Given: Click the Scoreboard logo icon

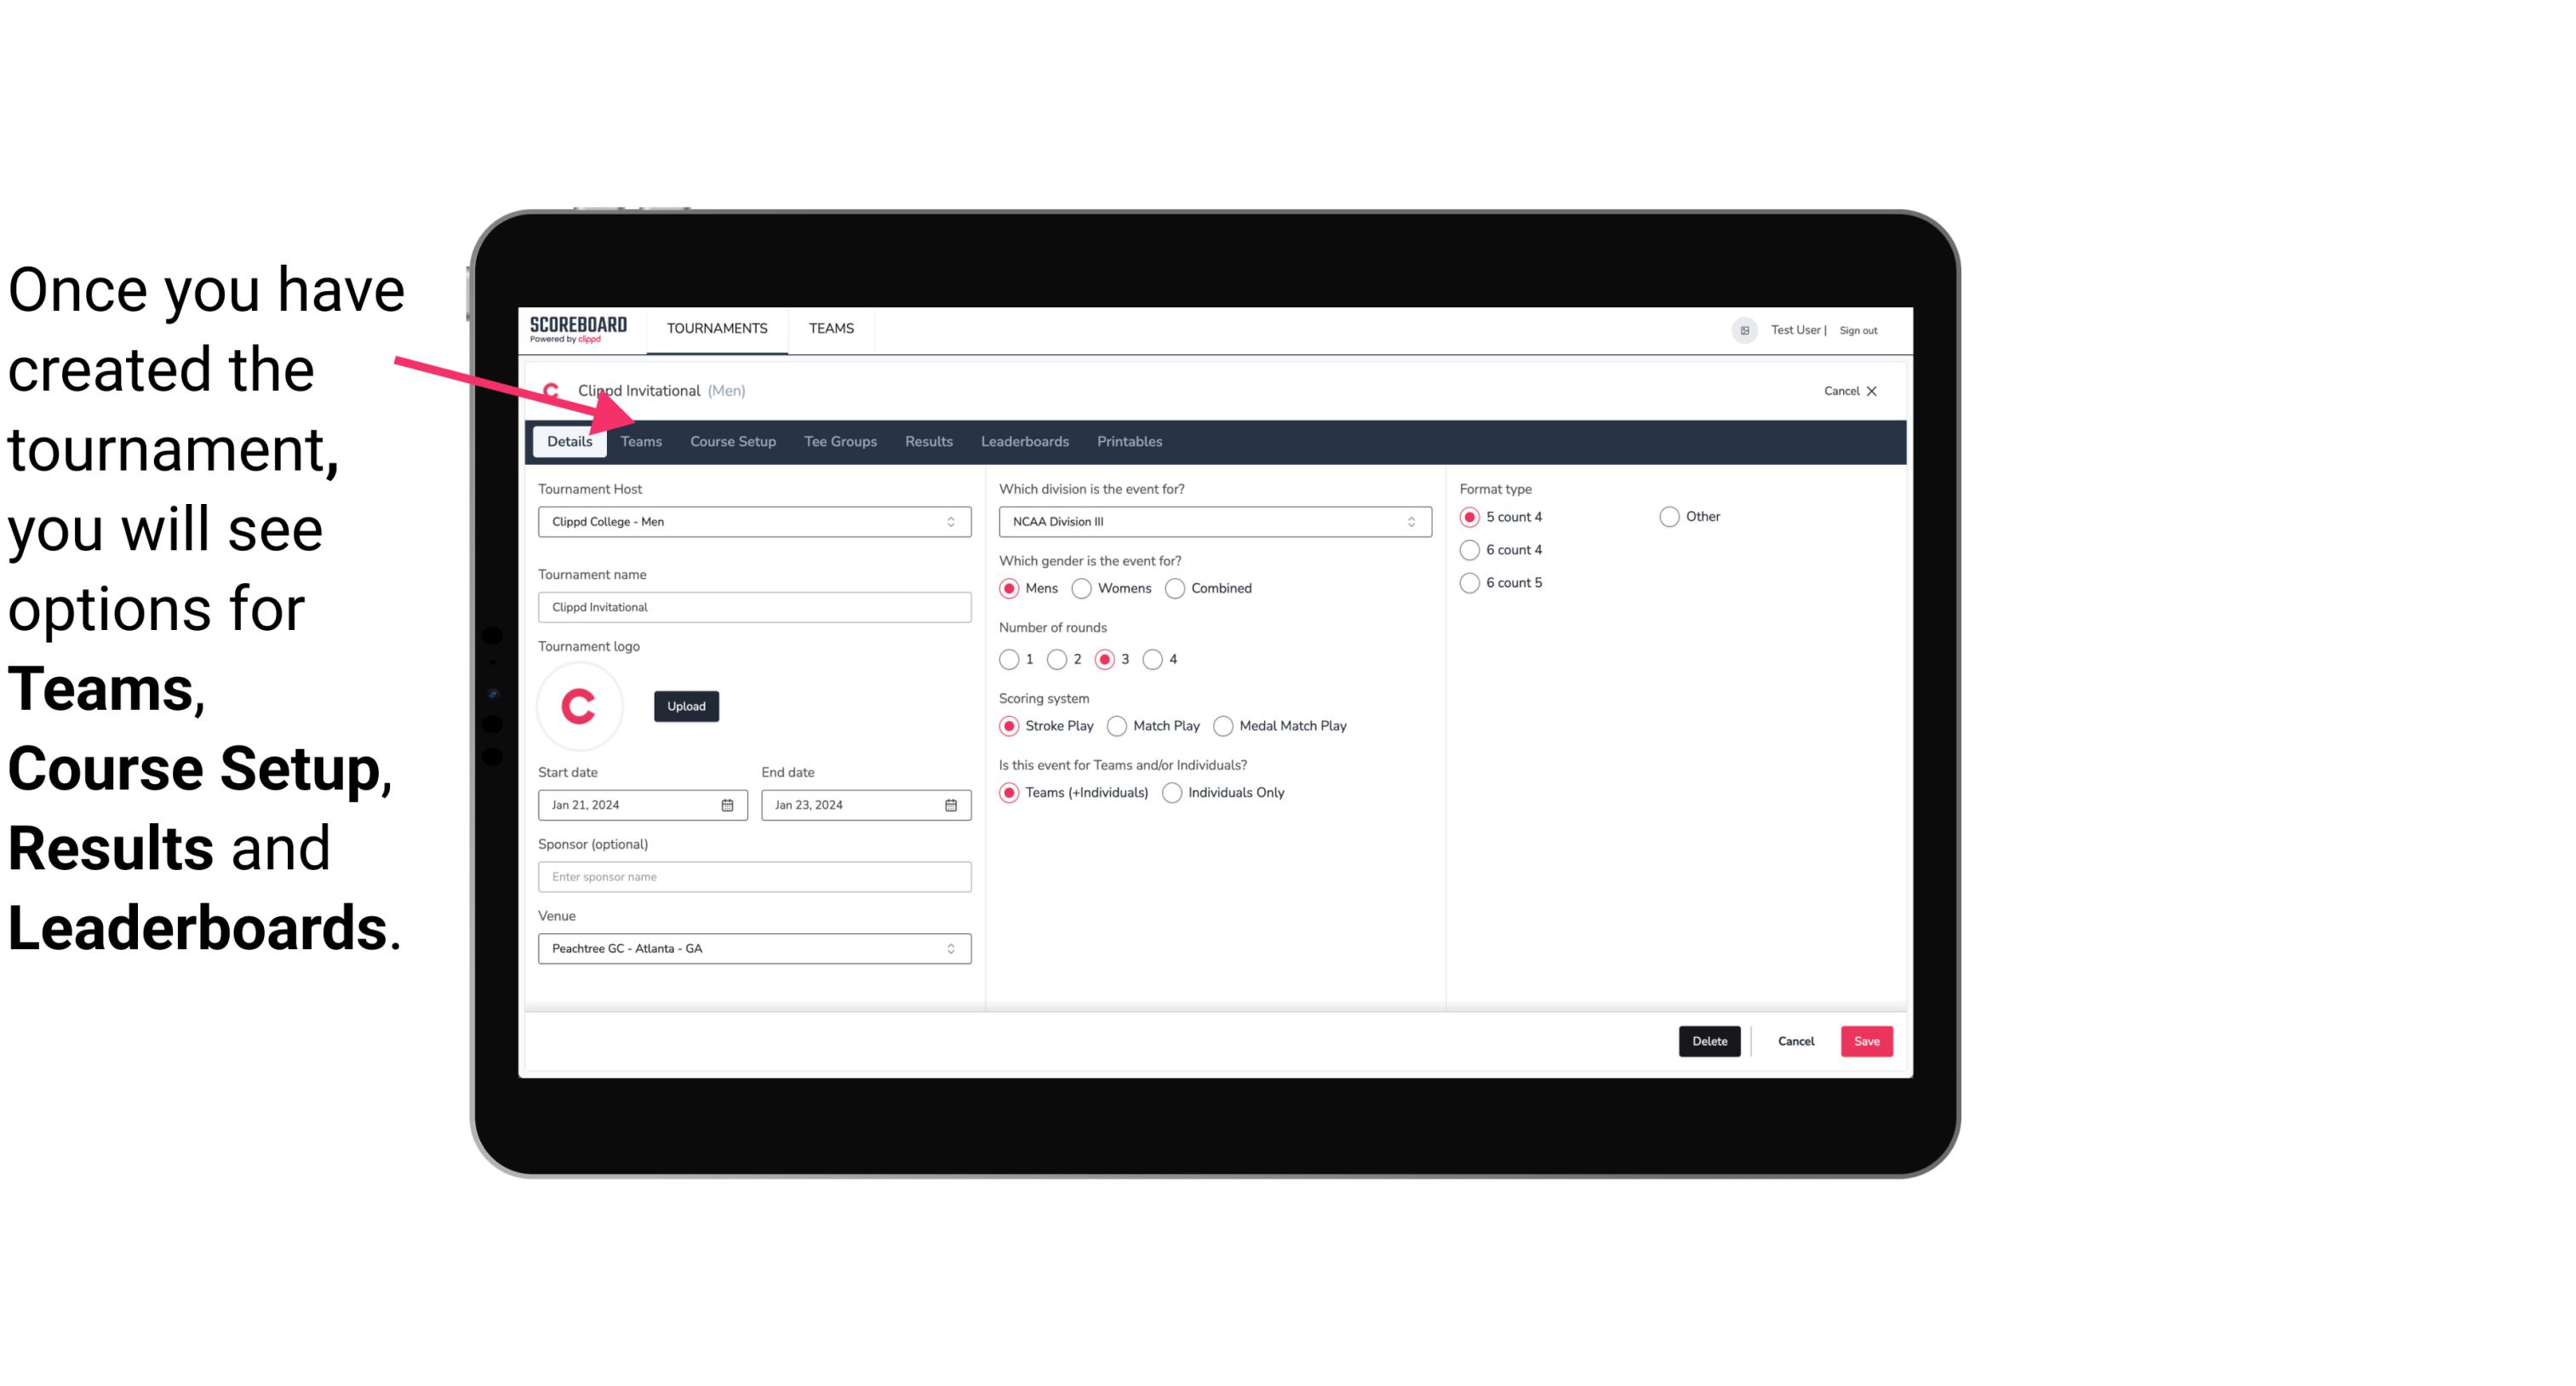Looking at the screenshot, I should point(578,328).
